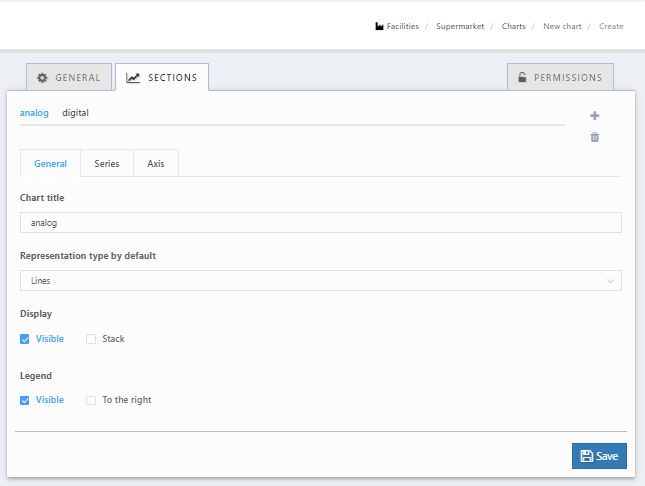Click the floppy disk icon in Save button

click(x=587, y=456)
